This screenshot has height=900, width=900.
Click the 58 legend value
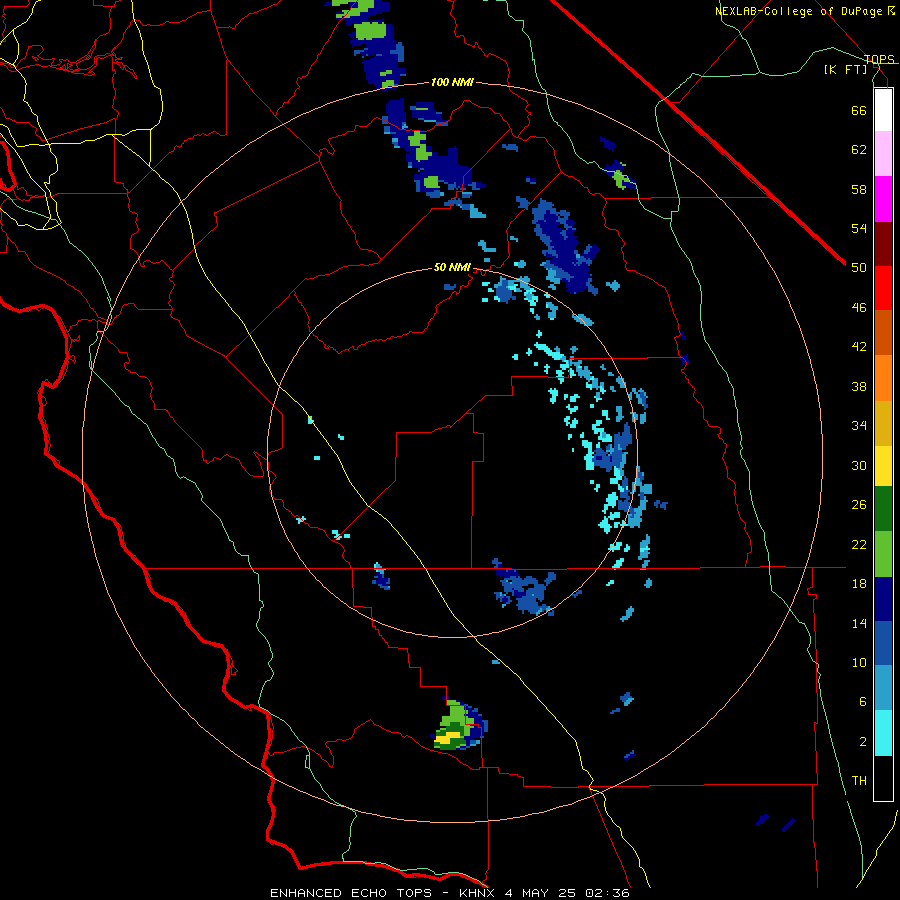tap(859, 189)
